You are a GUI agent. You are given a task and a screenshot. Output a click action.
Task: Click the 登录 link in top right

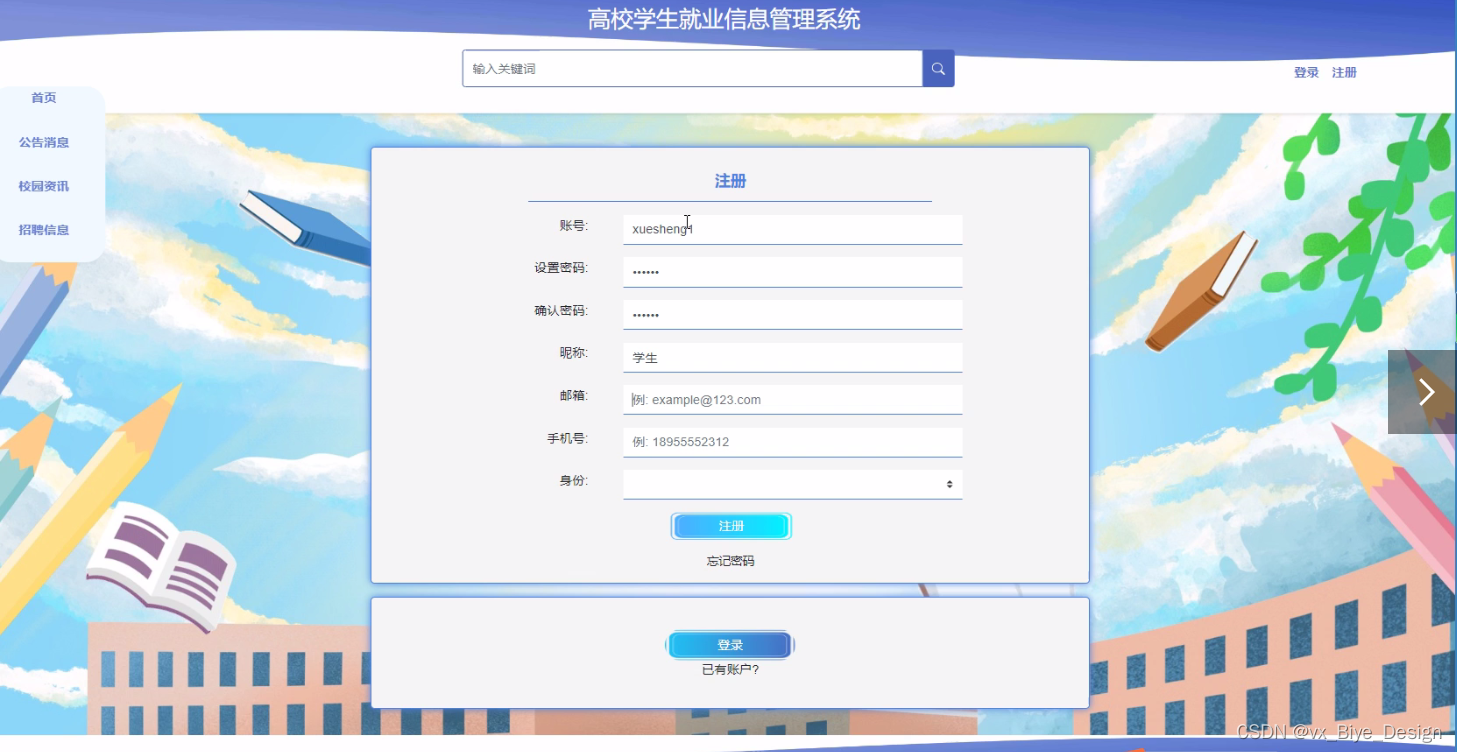[x=1306, y=73]
